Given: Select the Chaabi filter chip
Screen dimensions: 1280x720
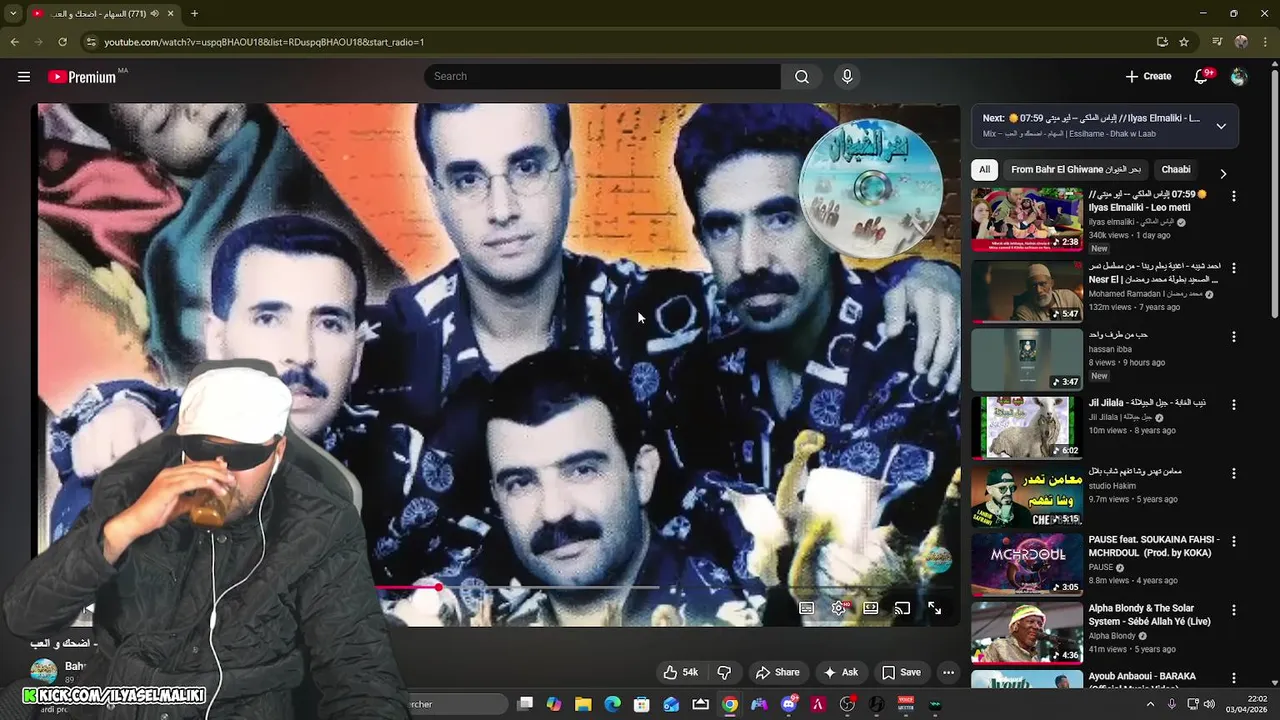Looking at the screenshot, I should [x=1176, y=169].
